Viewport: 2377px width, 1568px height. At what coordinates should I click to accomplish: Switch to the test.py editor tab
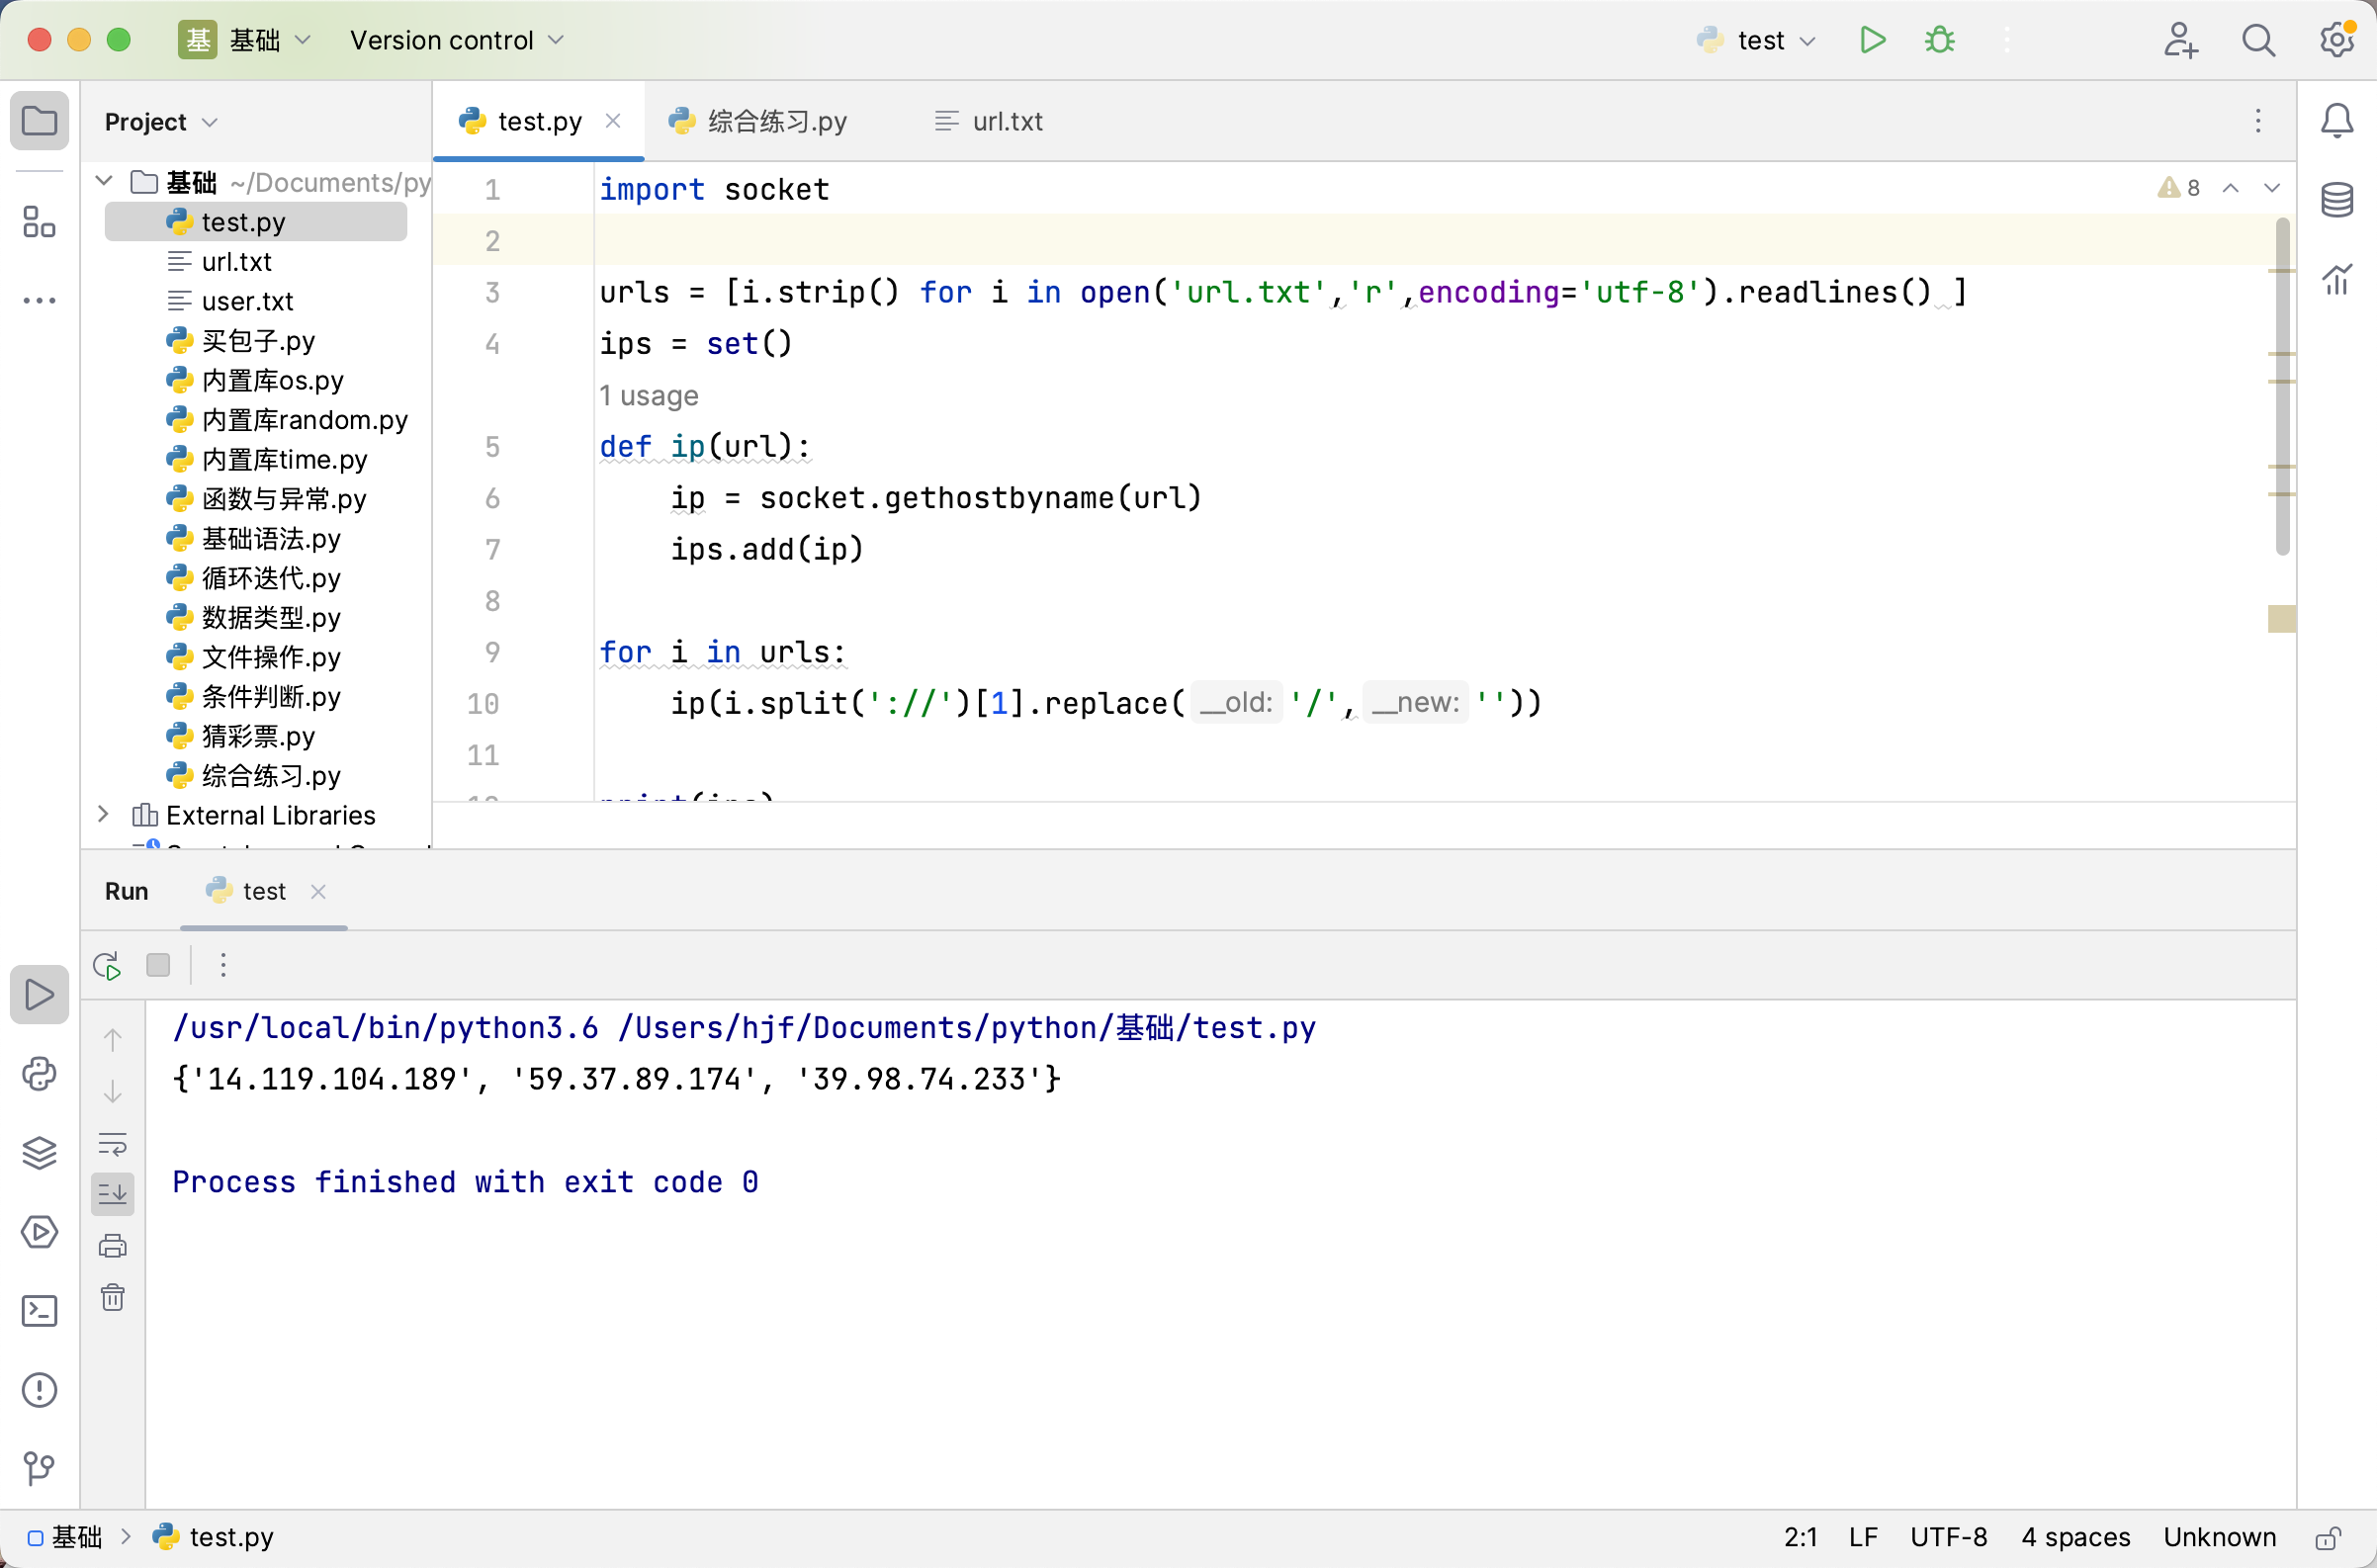[x=539, y=121]
